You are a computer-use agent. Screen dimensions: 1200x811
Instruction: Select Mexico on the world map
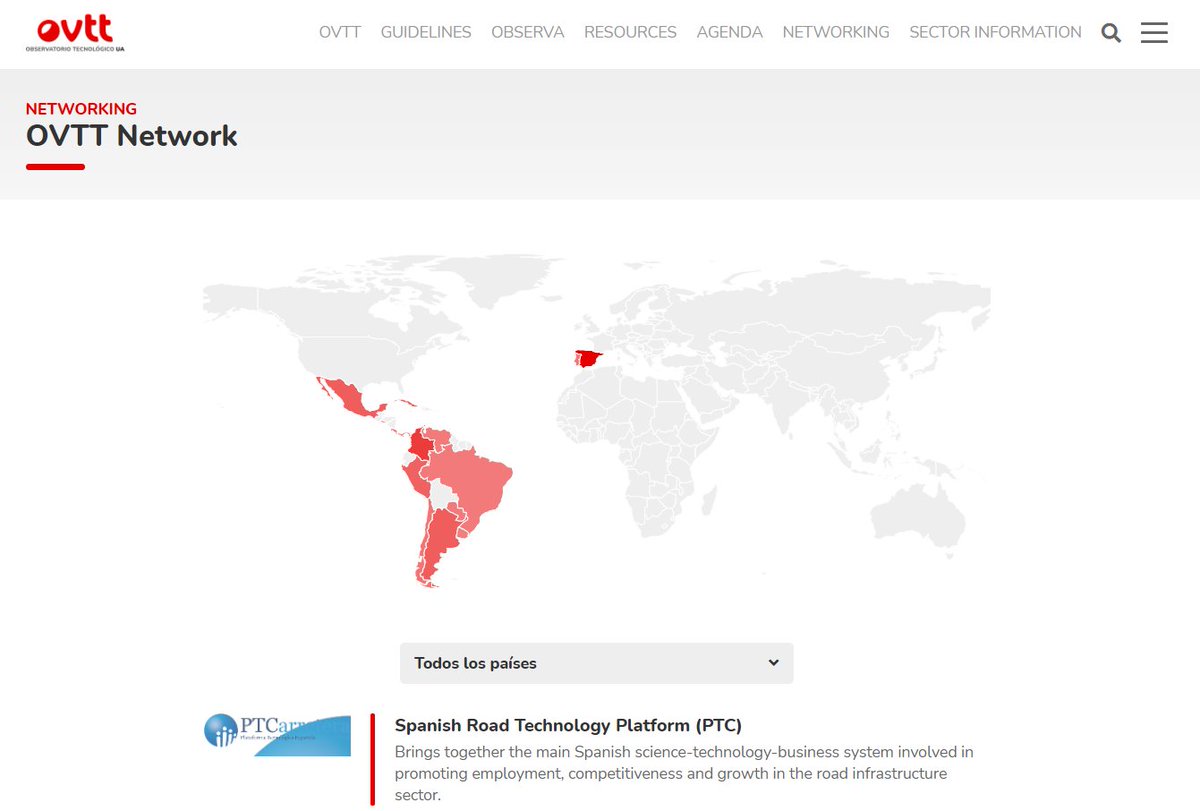point(352,397)
